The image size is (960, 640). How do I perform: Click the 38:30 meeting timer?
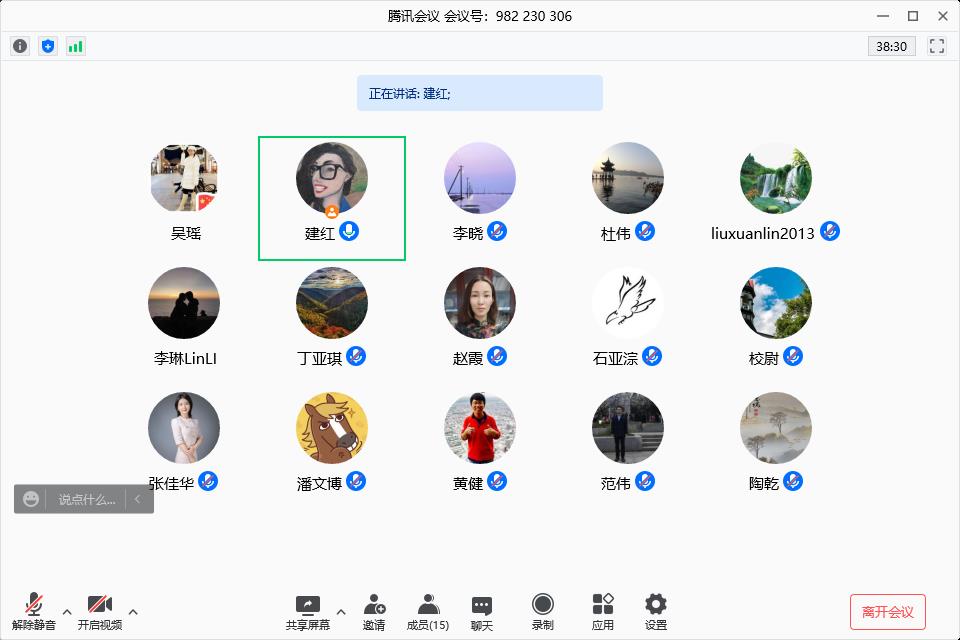click(x=891, y=47)
